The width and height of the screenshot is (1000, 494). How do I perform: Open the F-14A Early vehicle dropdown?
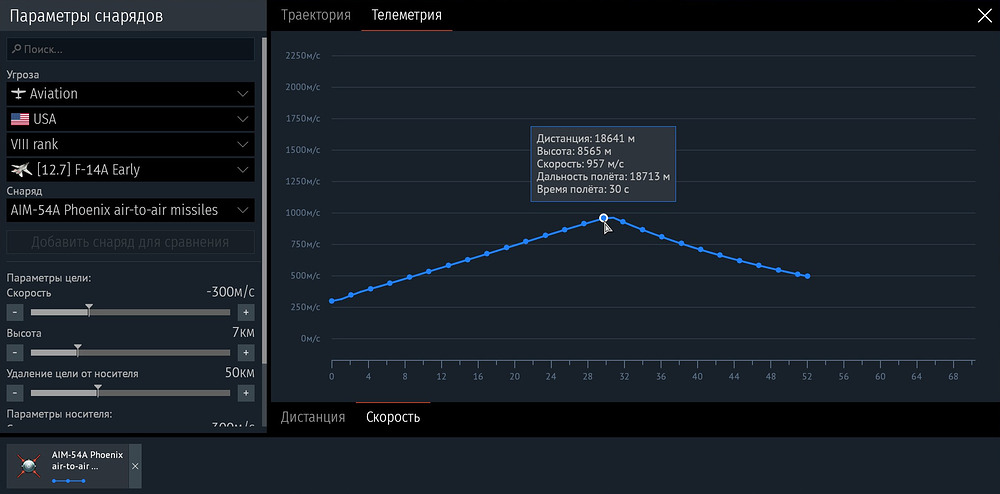[130, 170]
